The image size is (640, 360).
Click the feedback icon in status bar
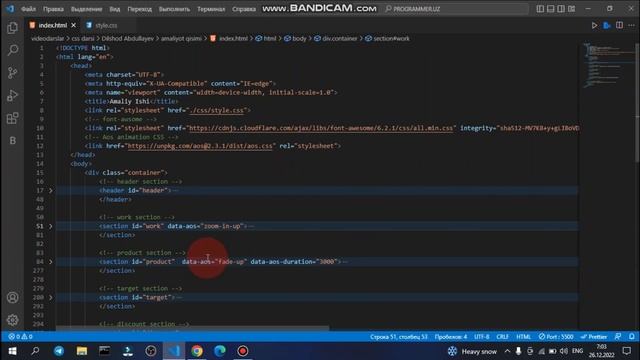(x=618, y=337)
